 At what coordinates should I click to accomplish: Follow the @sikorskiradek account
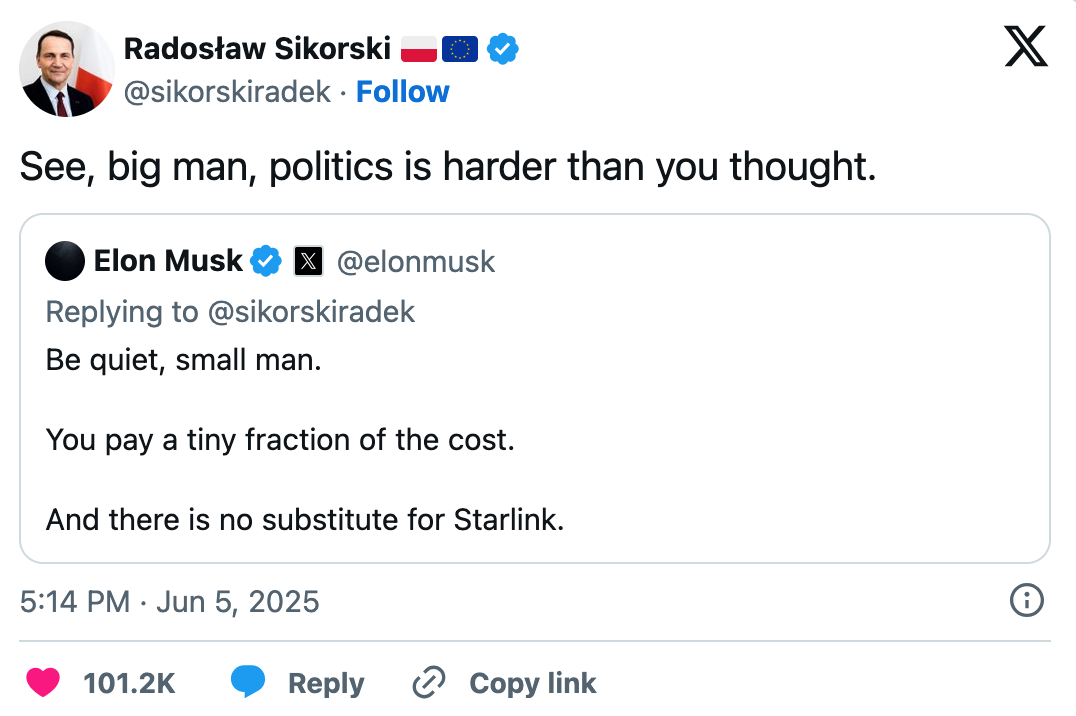coord(403,92)
